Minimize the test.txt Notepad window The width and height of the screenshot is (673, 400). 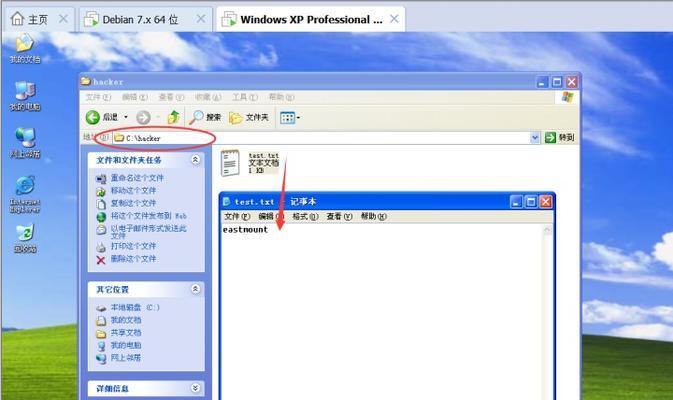(516, 202)
